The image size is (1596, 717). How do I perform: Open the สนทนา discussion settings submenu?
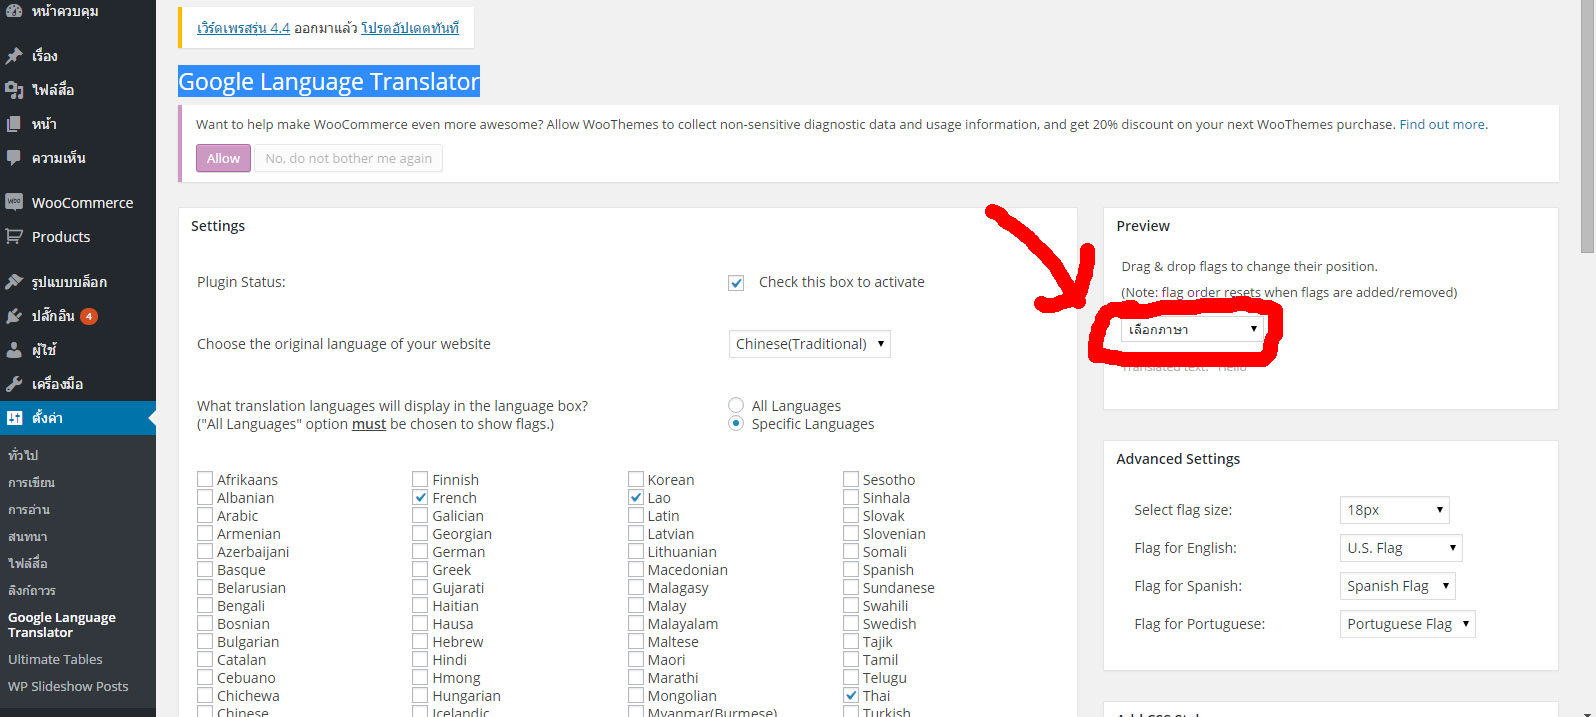[28, 536]
